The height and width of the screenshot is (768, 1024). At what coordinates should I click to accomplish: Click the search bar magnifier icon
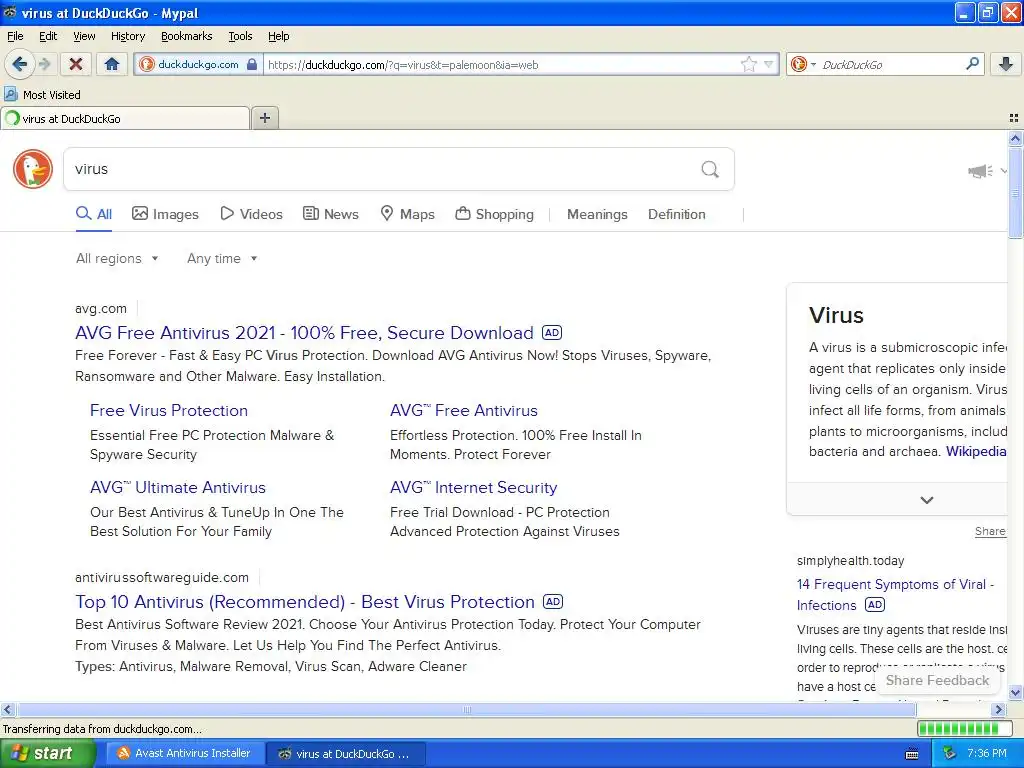point(972,64)
